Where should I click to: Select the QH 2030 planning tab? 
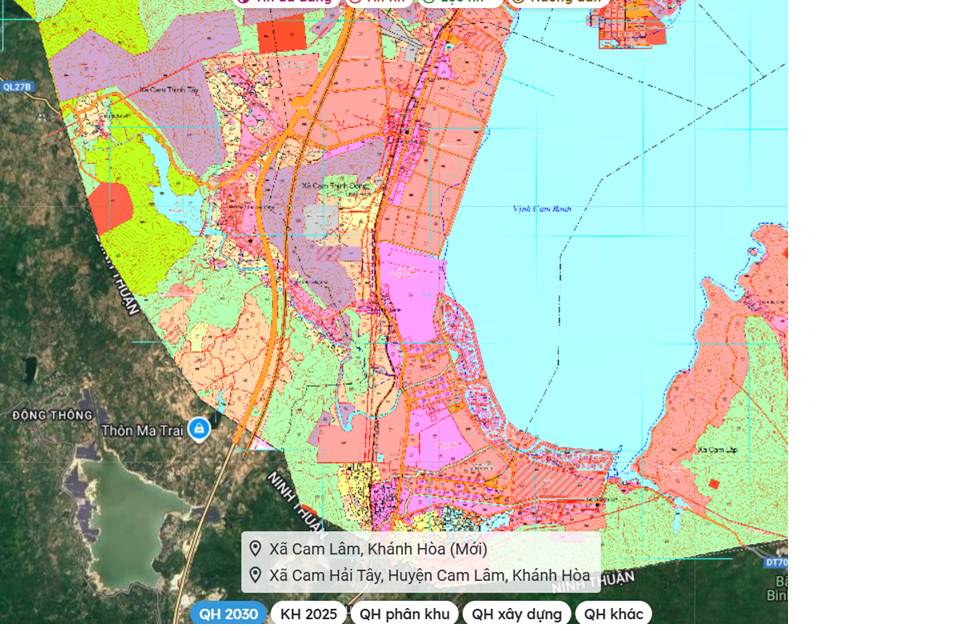pos(229,613)
